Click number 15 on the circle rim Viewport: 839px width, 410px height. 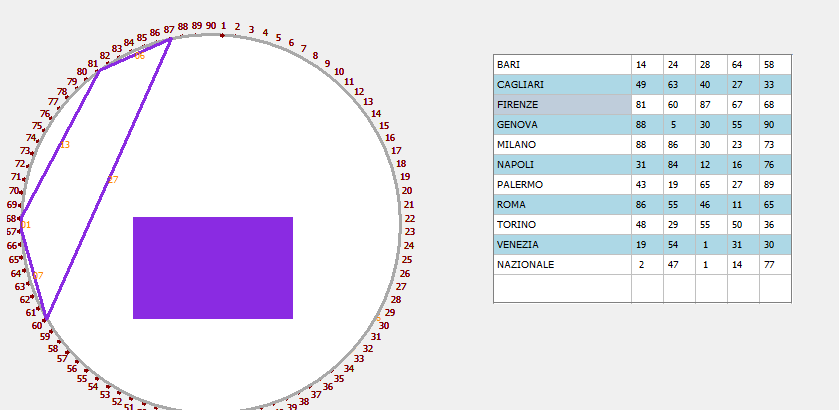(384, 126)
